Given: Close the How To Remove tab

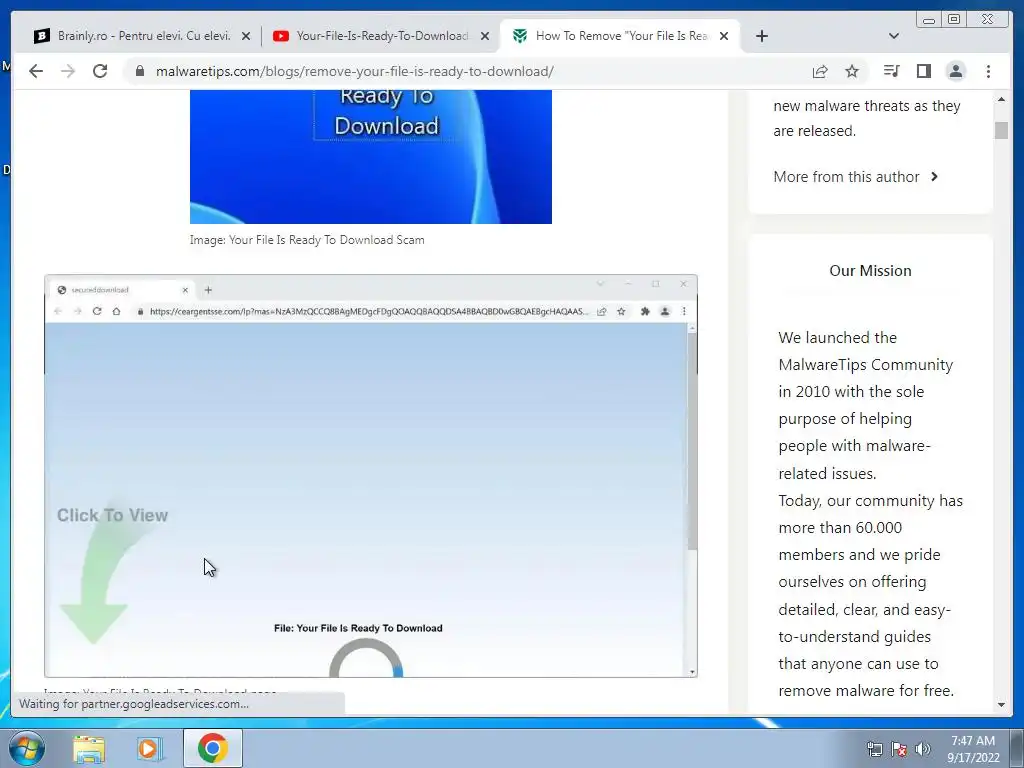Looking at the screenshot, I should 724,36.
